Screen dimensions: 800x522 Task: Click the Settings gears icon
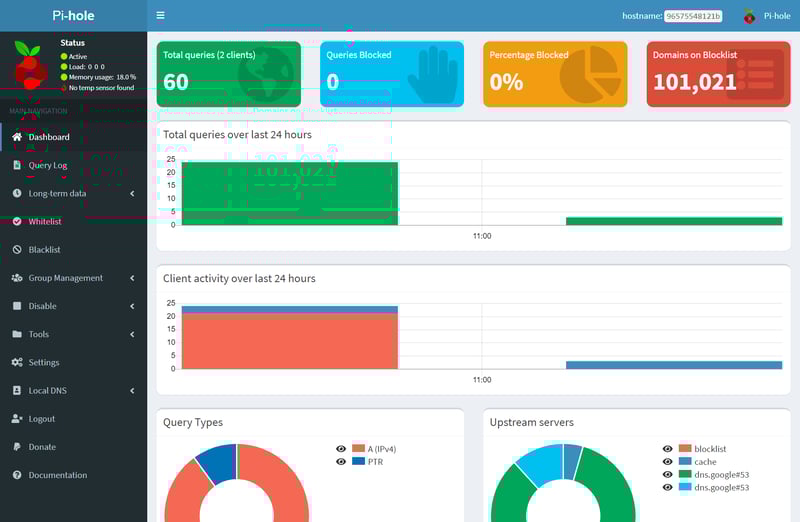coord(17,362)
